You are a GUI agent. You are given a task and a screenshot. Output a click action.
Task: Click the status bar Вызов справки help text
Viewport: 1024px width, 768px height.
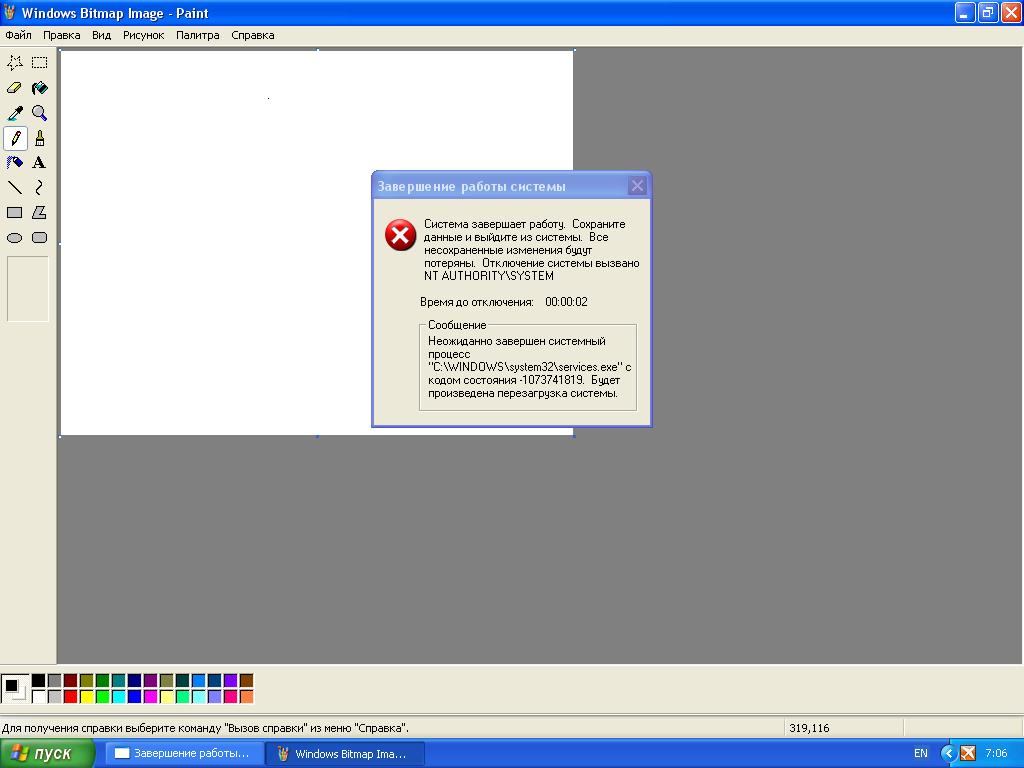[205, 728]
